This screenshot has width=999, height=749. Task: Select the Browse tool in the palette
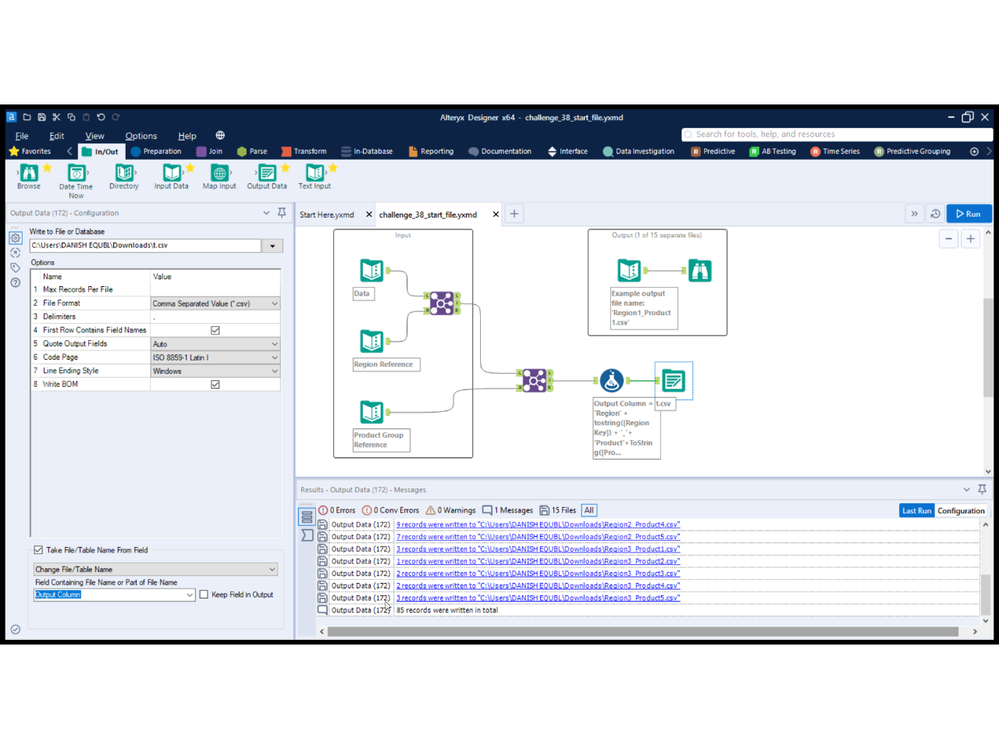[x=29, y=176]
